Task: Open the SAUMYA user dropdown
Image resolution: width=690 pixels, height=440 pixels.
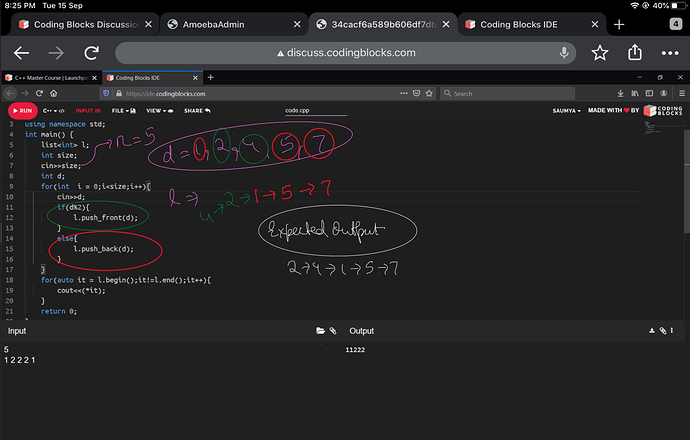Action: 567,111
